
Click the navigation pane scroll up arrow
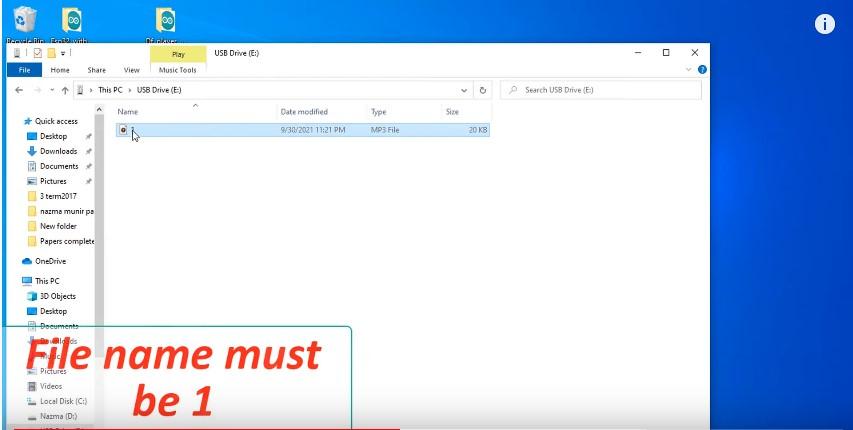point(99,109)
